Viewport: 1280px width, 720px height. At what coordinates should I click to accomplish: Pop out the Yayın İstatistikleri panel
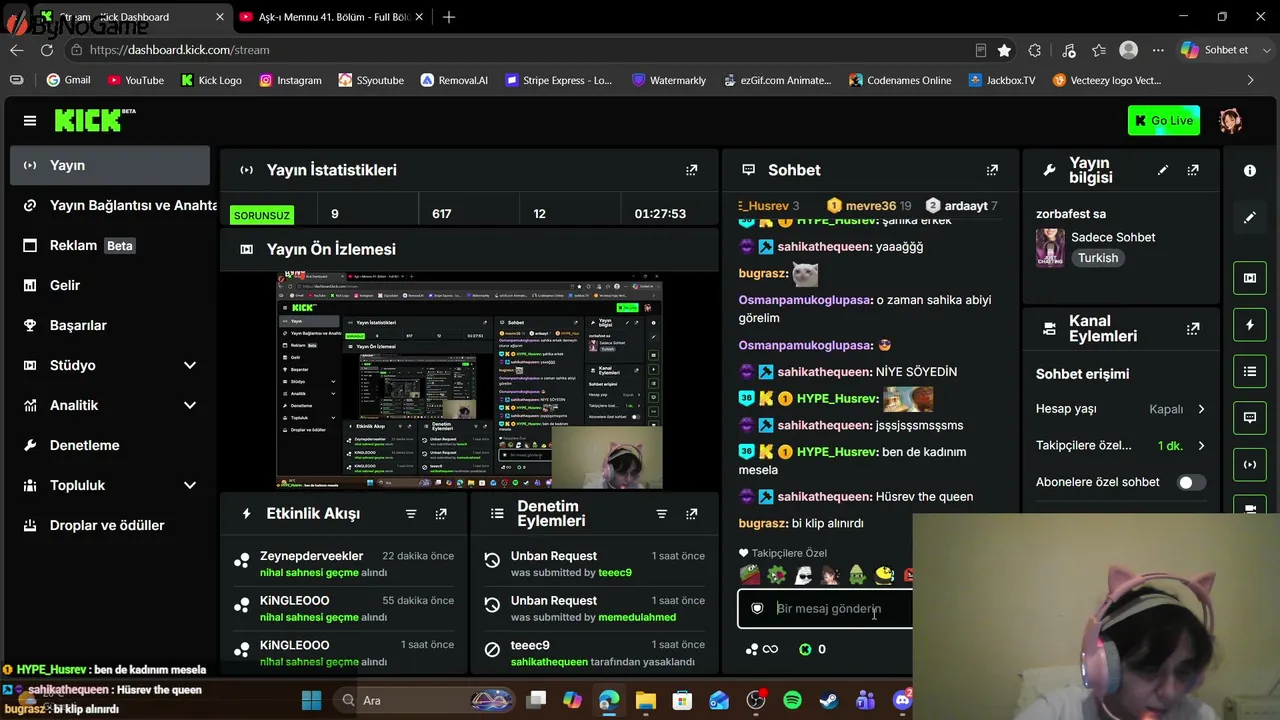(x=691, y=170)
